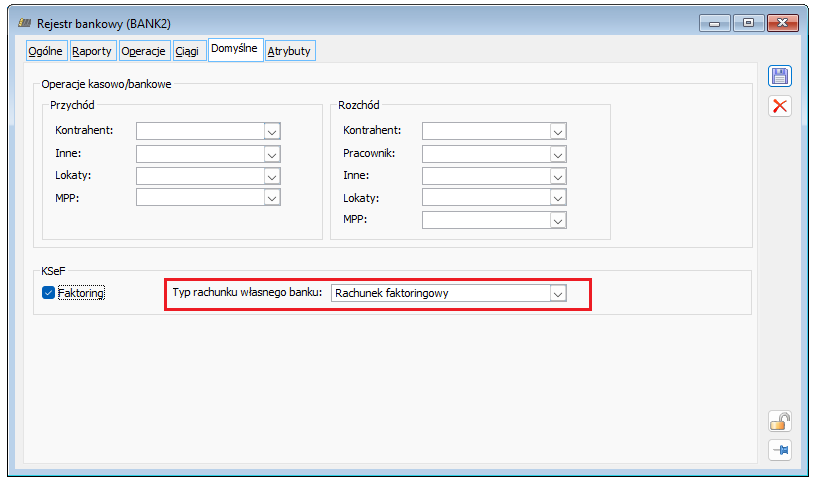Click the Rejestr bankowy title bar icon

point(24,23)
